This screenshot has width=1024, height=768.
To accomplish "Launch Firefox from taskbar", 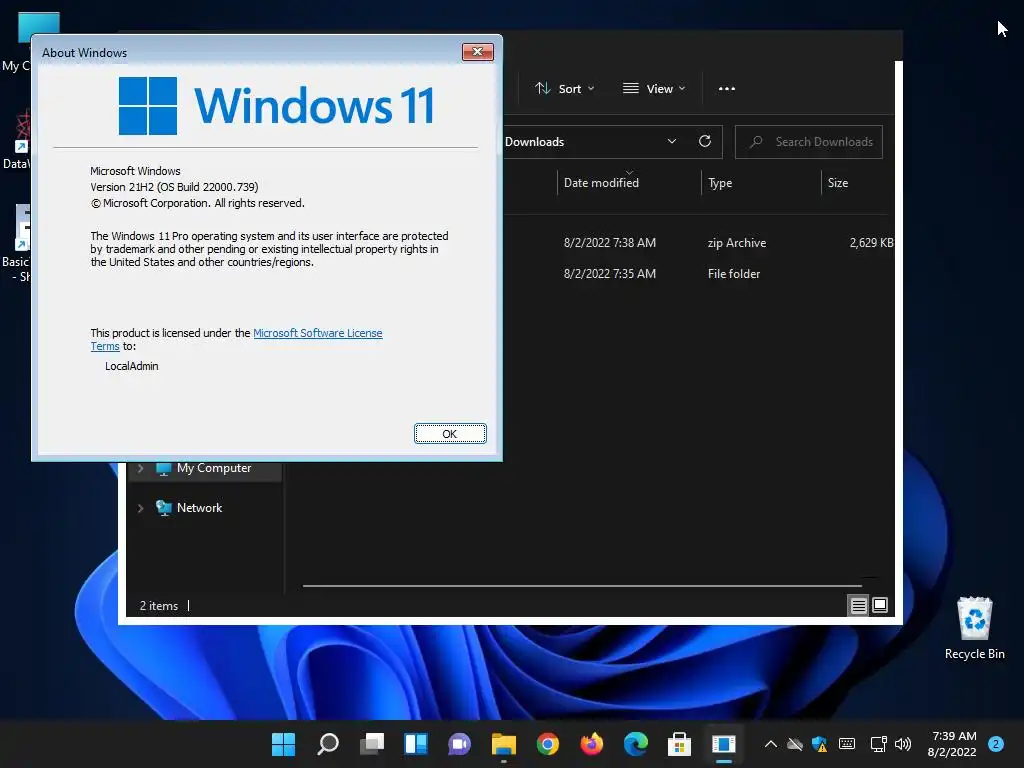I will click(x=592, y=744).
